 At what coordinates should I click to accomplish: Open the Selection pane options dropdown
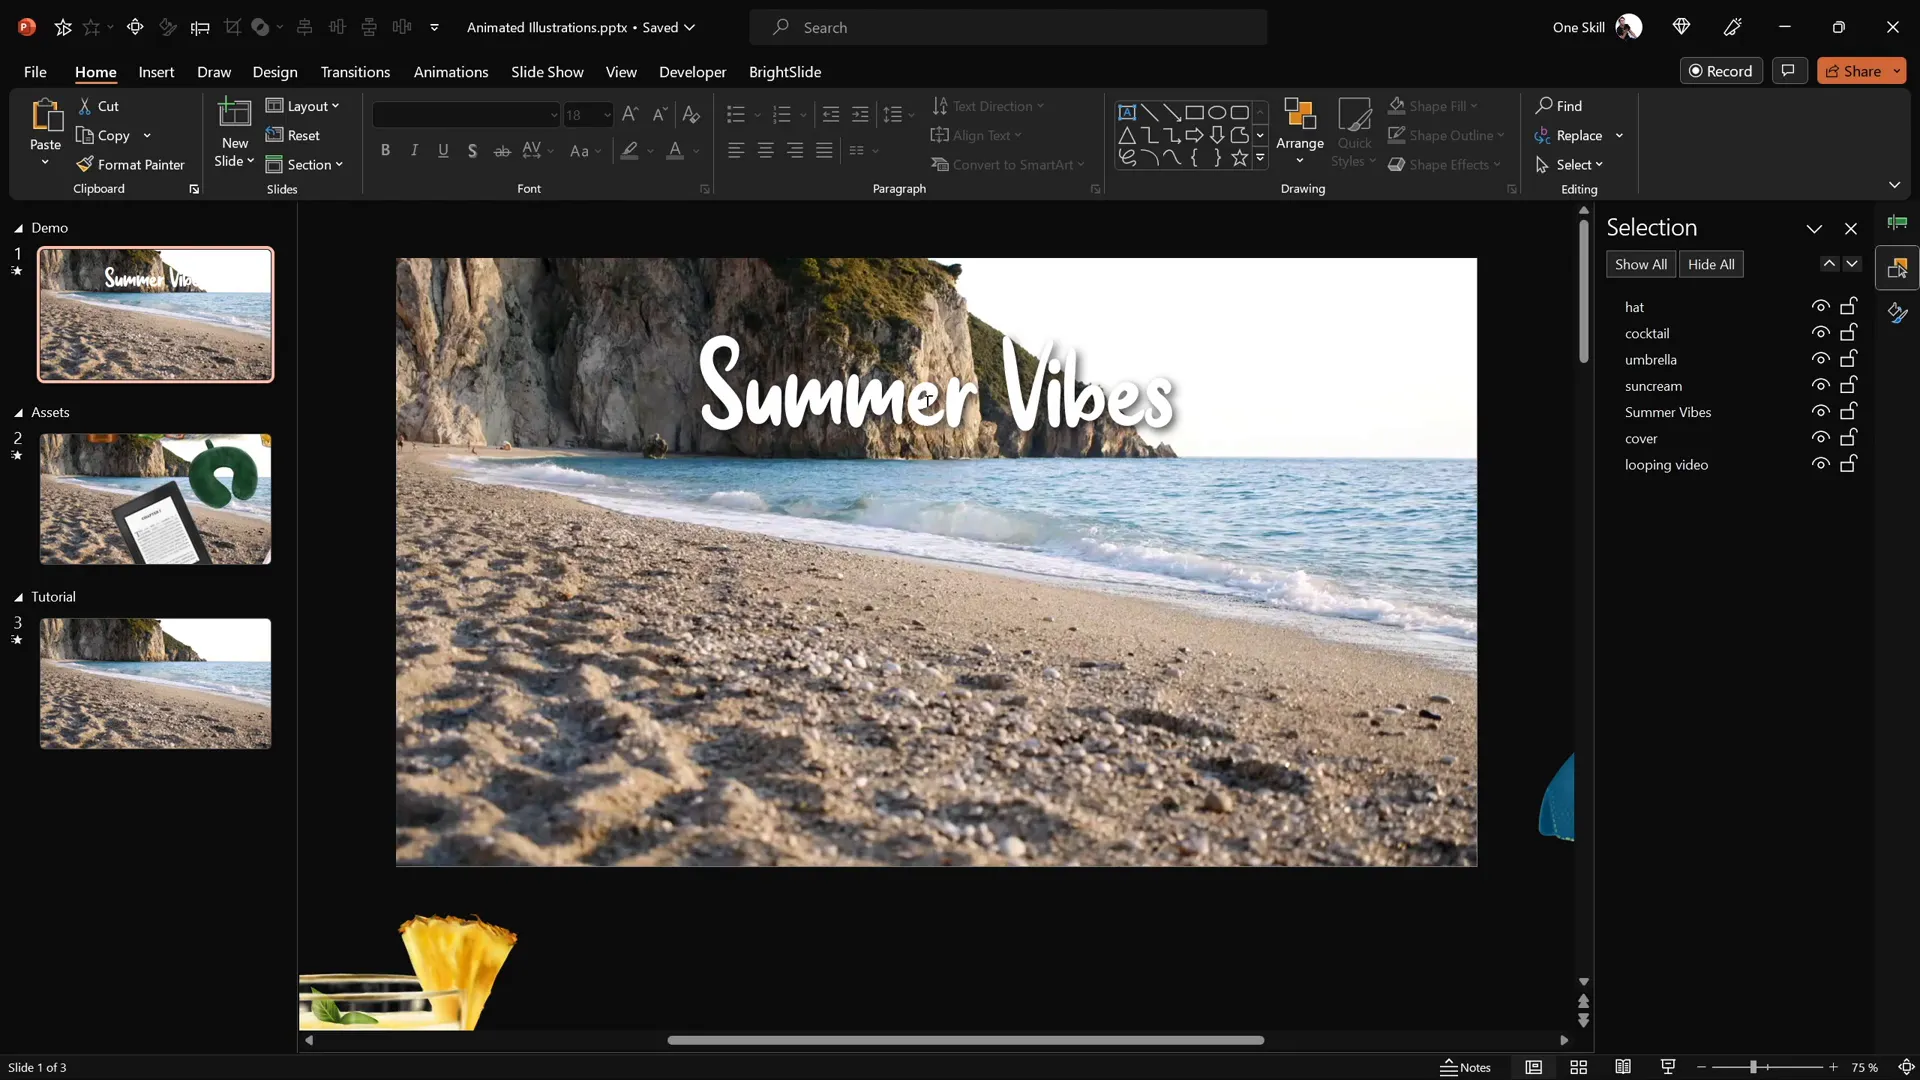click(x=1814, y=229)
